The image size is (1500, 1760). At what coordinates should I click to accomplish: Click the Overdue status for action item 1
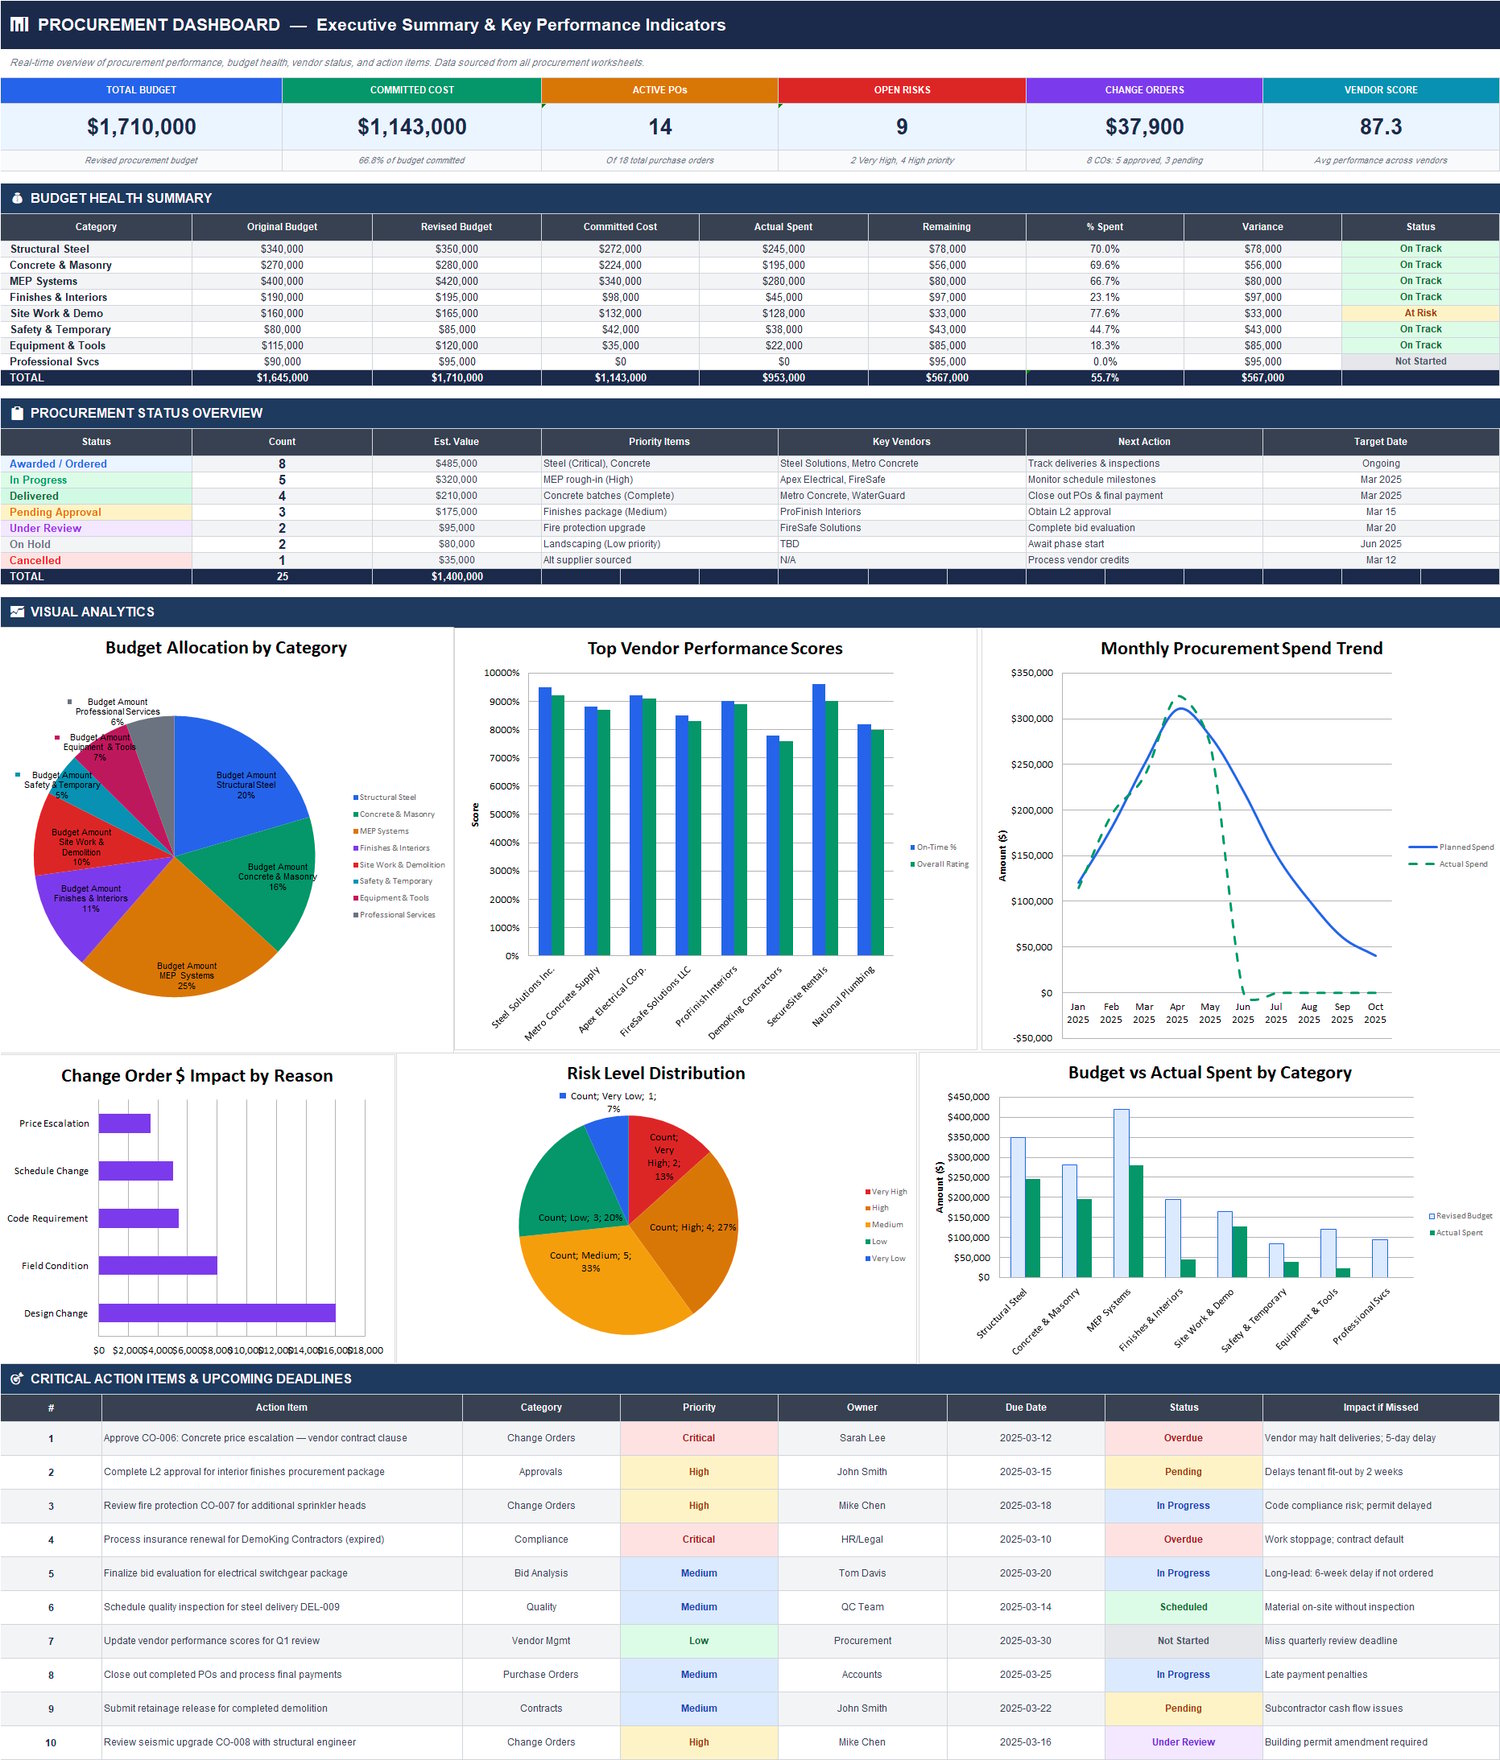coord(1183,1438)
